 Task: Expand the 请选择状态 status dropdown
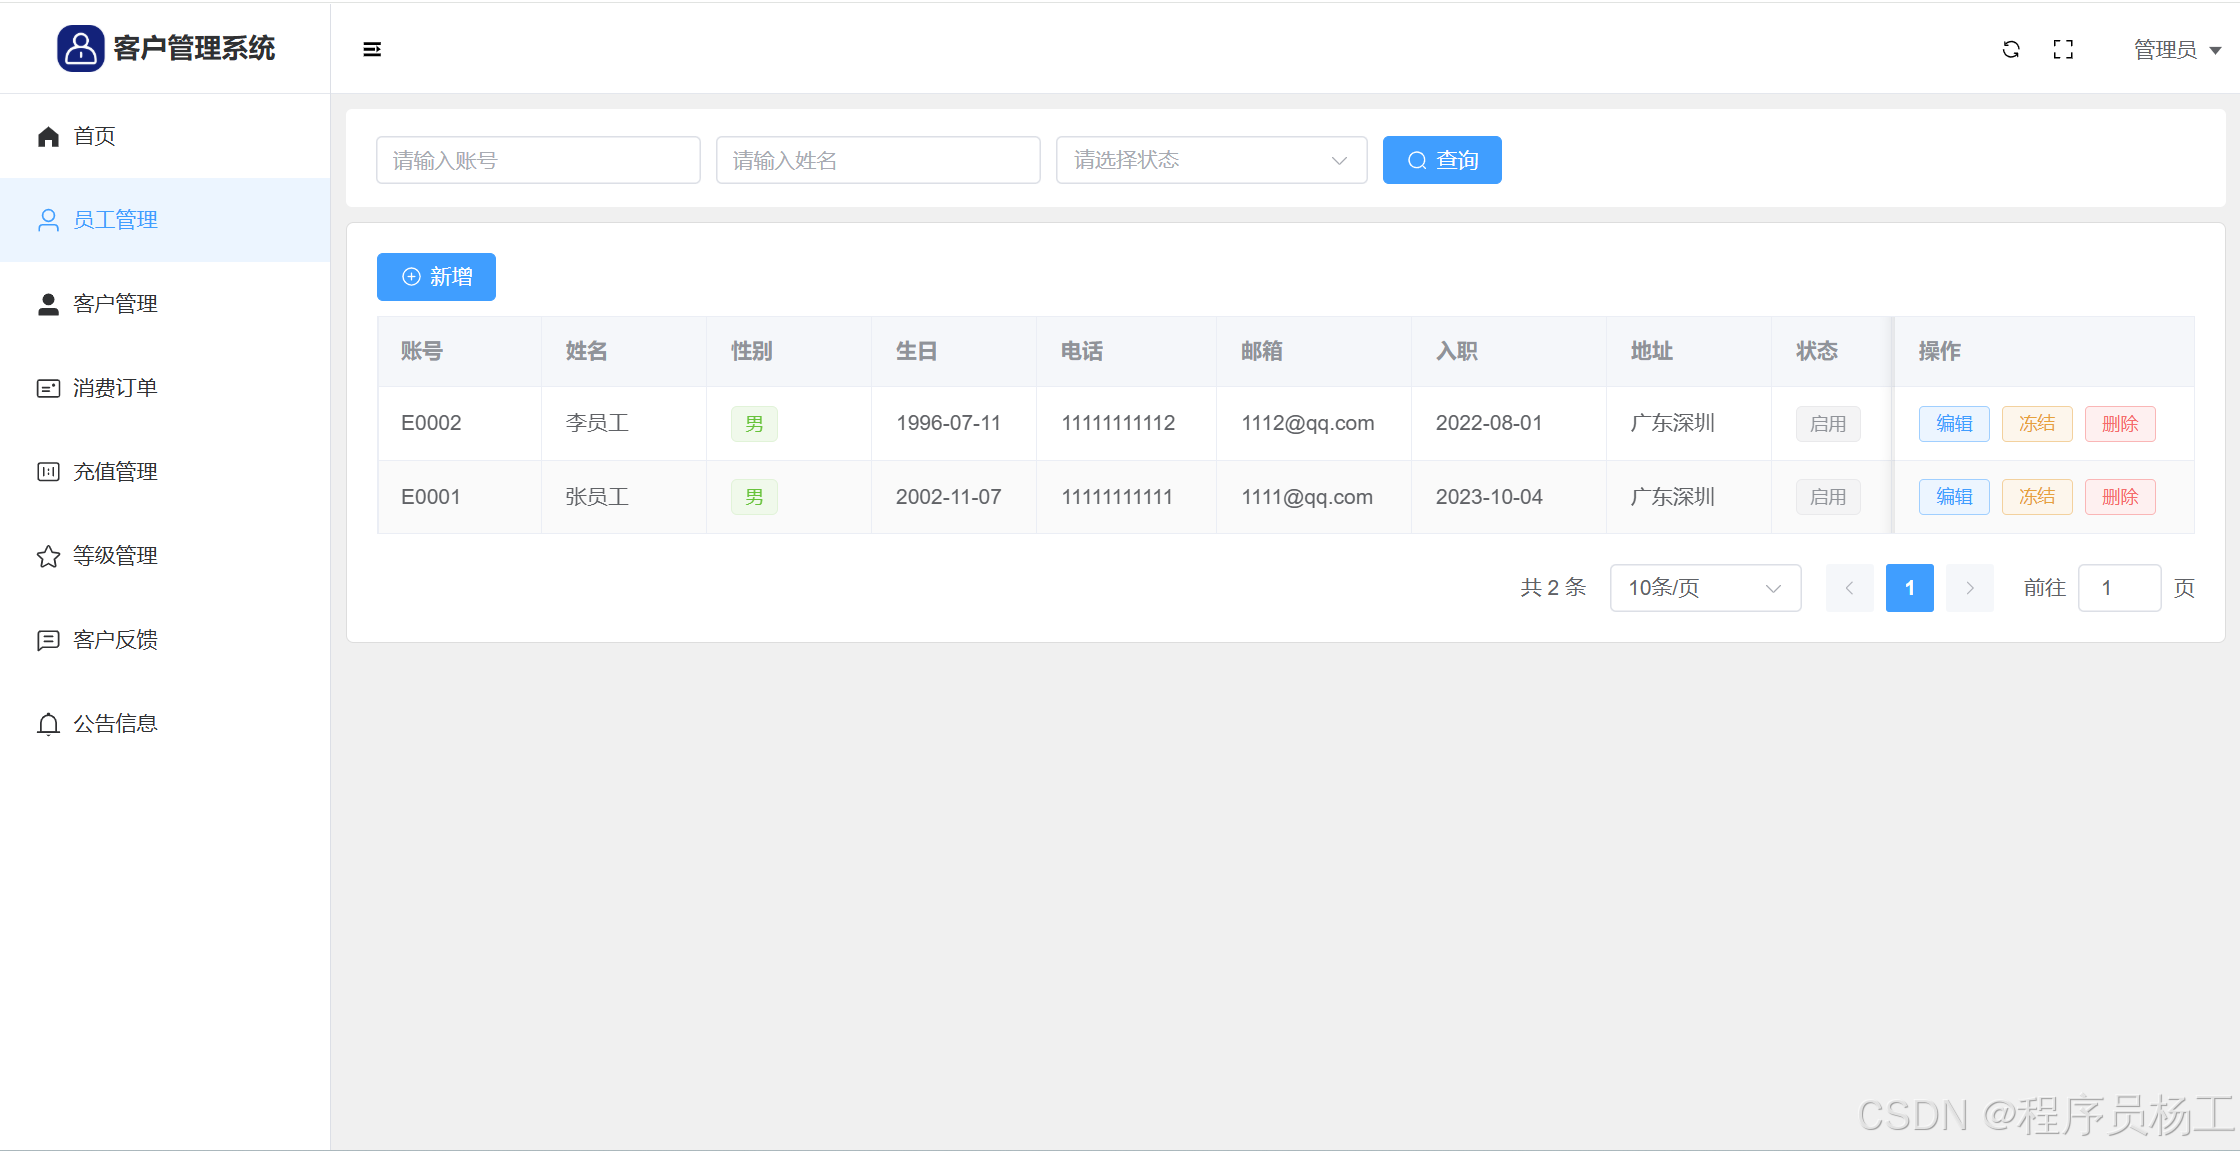[x=1211, y=160]
